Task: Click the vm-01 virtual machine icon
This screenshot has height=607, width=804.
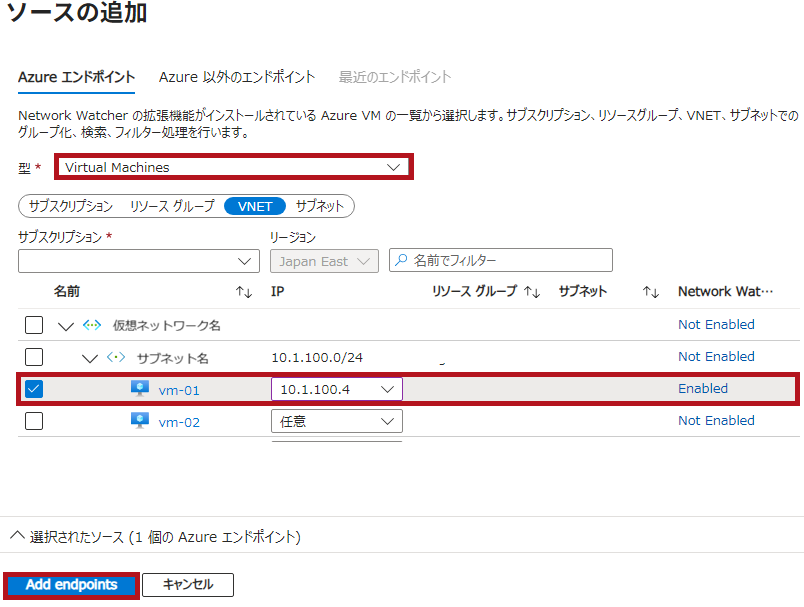Action: click(140, 389)
